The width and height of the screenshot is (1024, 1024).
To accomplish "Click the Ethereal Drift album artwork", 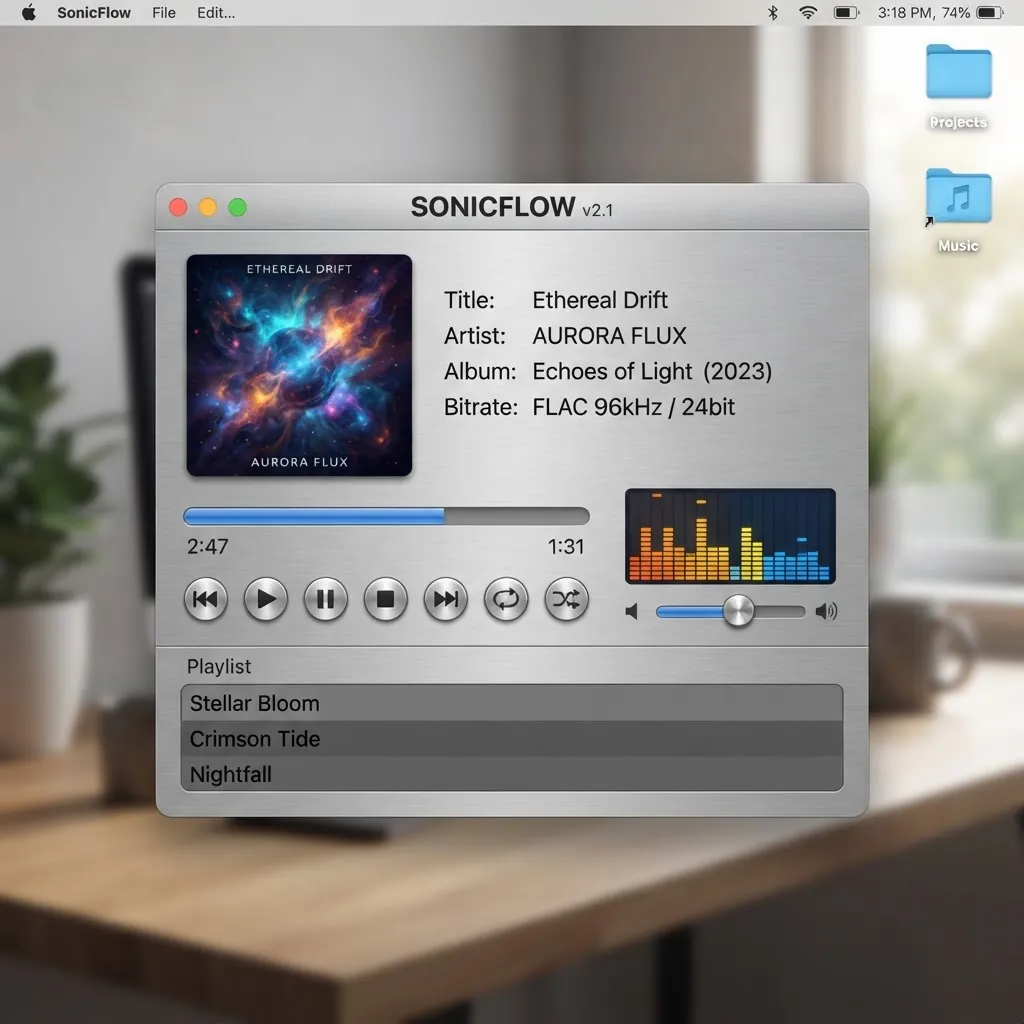I will [x=299, y=365].
